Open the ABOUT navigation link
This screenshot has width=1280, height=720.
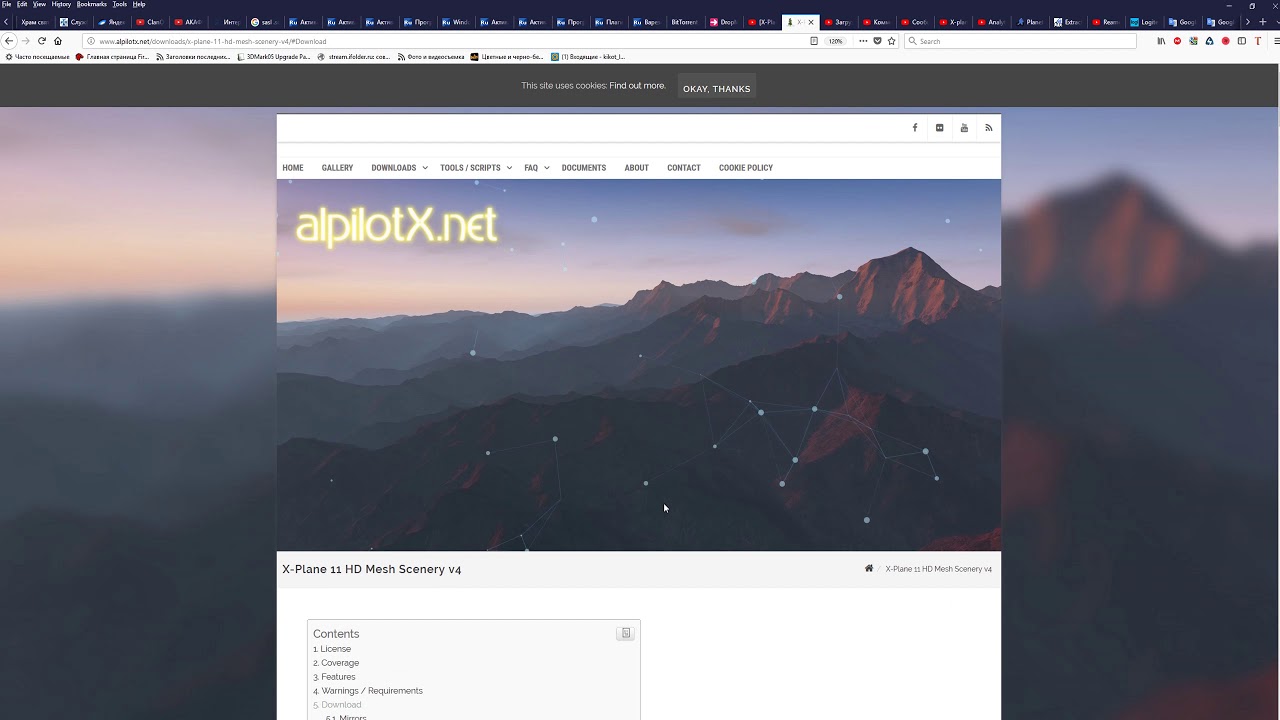click(637, 168)
